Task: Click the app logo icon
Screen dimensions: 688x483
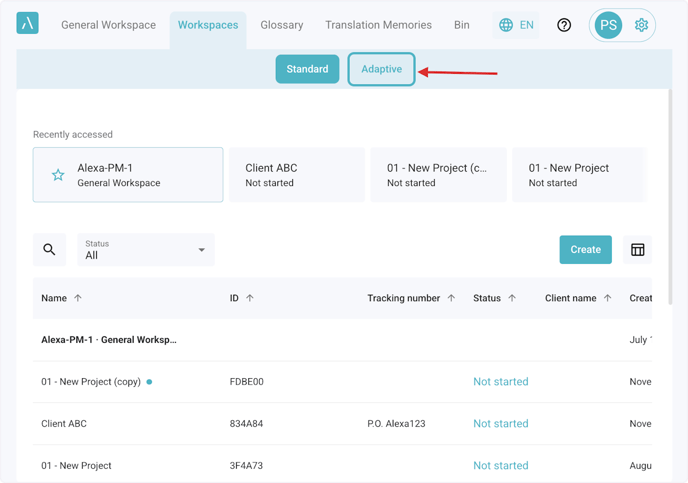Action: 28,24
